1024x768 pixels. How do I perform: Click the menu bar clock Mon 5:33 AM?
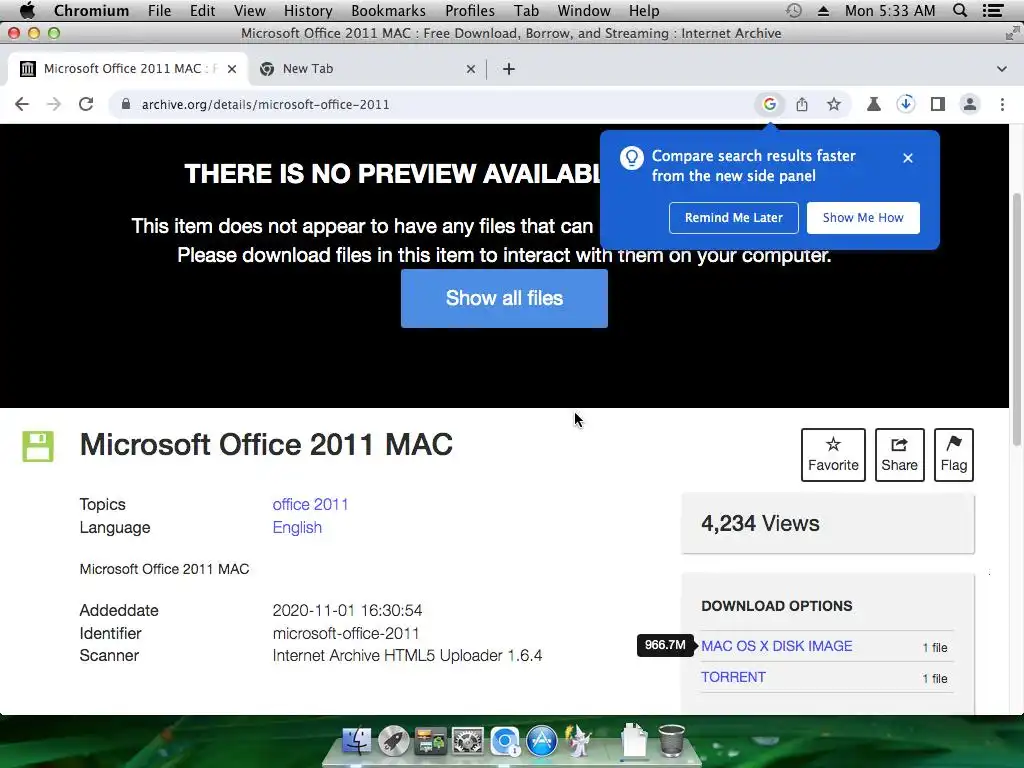889,10
